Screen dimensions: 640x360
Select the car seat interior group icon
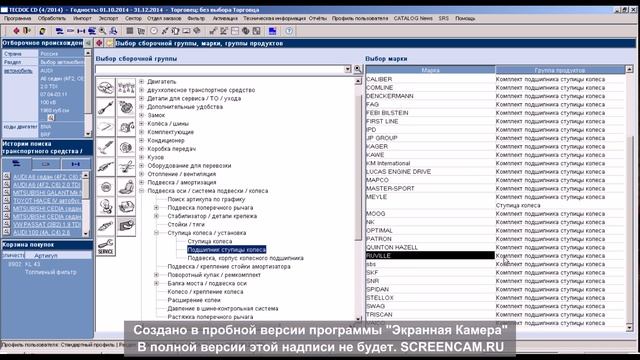pos(126,187)
